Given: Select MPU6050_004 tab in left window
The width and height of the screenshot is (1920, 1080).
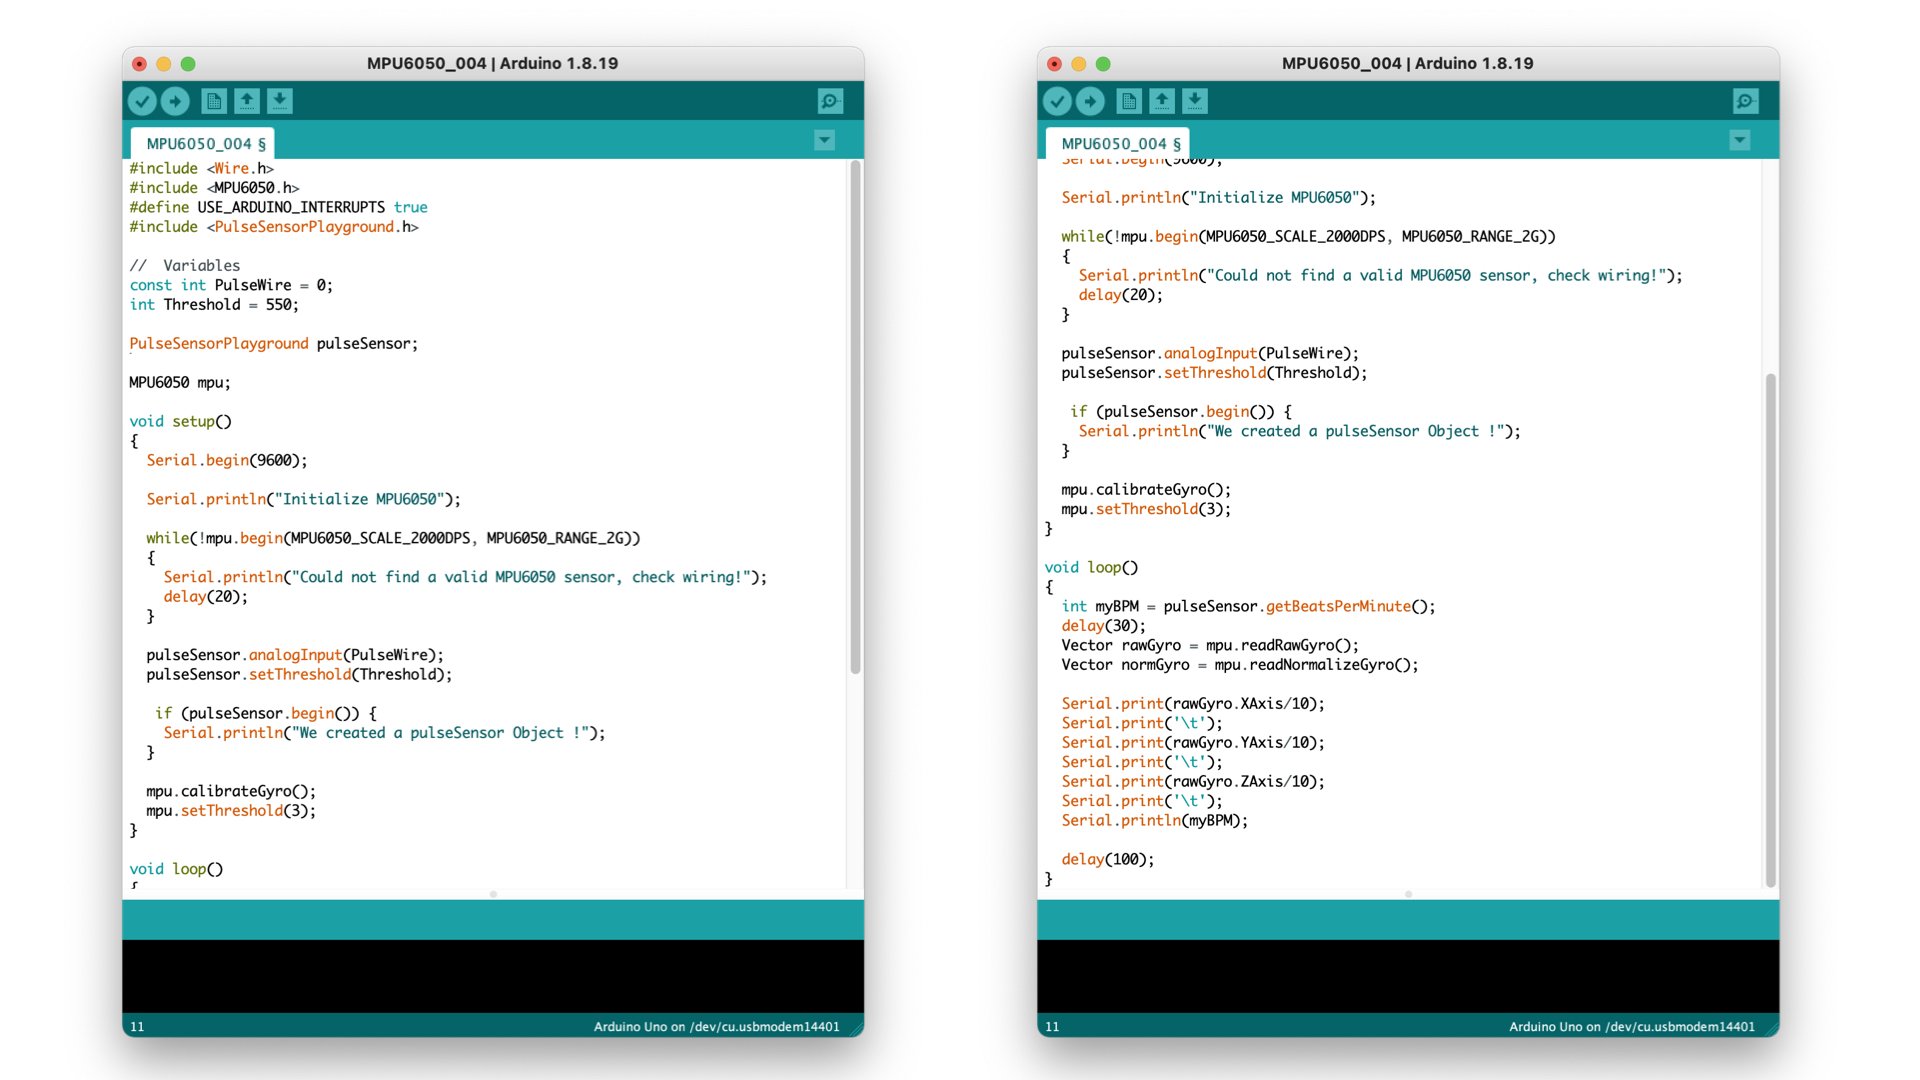Looking at the screenshot, I should [x=204, y=143].
